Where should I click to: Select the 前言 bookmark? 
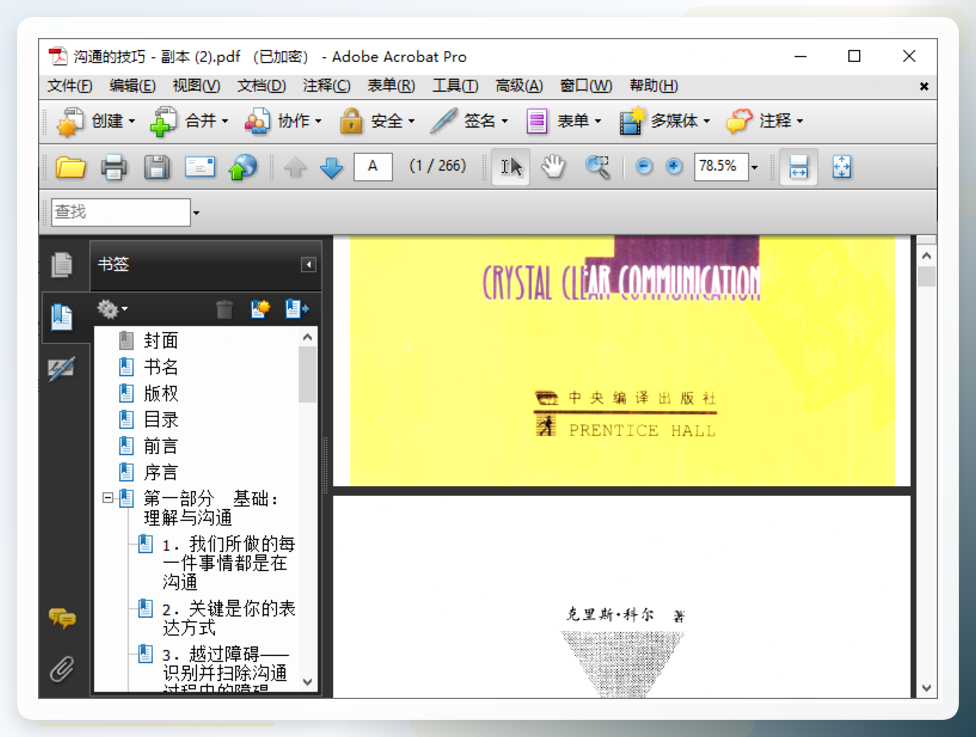point(161,446)
